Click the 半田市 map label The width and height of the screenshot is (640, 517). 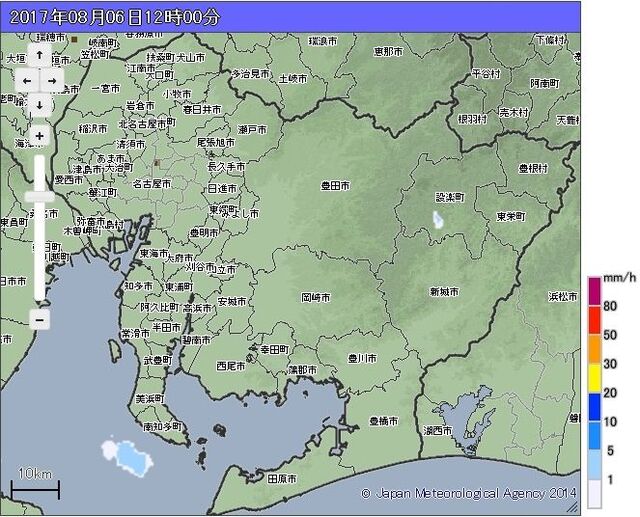point(166,327)
